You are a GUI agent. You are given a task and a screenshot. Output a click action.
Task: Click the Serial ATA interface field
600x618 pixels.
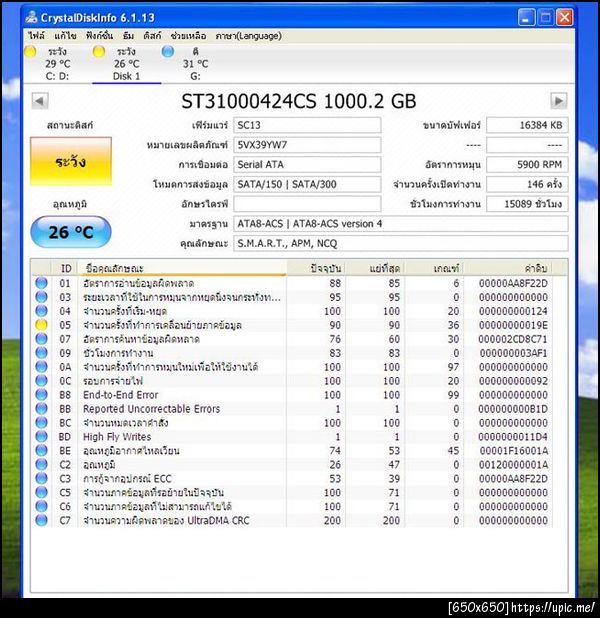pos(307,164)
